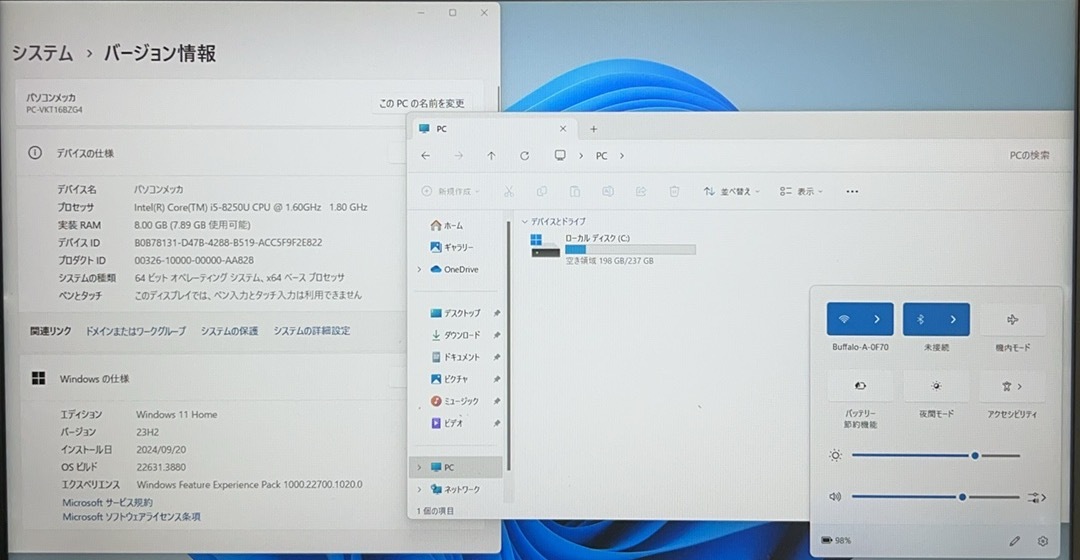Close the PC tab in File Explorer
The image size is (1080, 560).
click(x=563, y=129)
